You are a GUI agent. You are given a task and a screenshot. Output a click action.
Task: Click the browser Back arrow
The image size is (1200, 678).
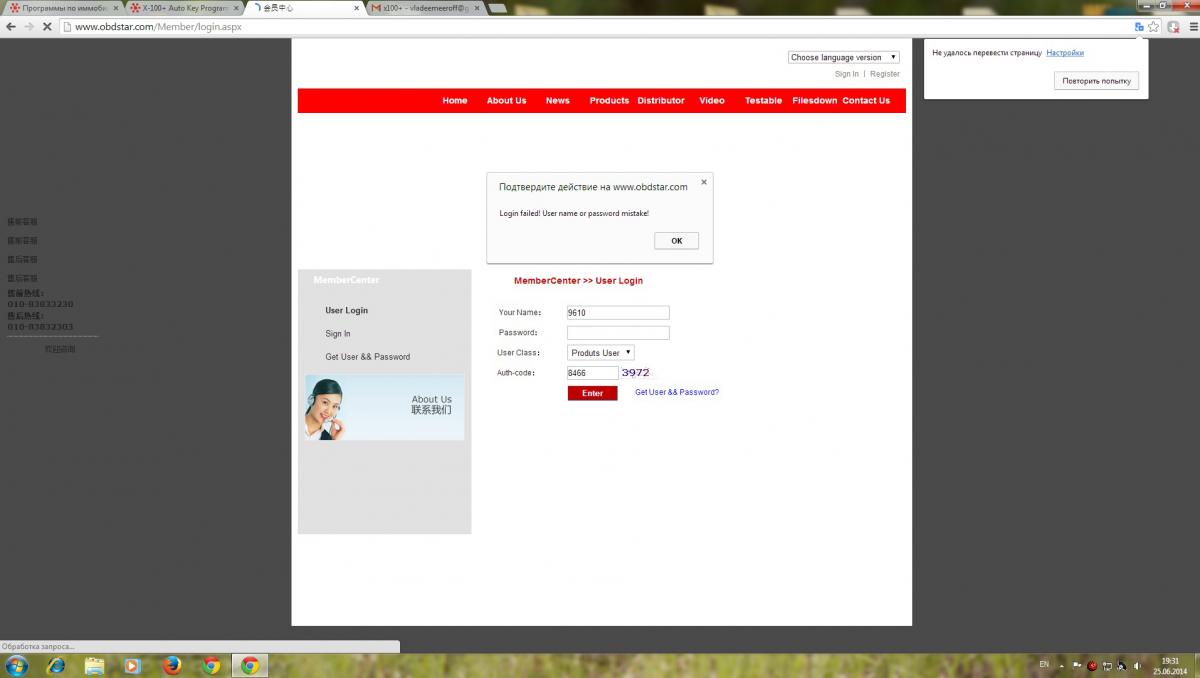[11, 27]
